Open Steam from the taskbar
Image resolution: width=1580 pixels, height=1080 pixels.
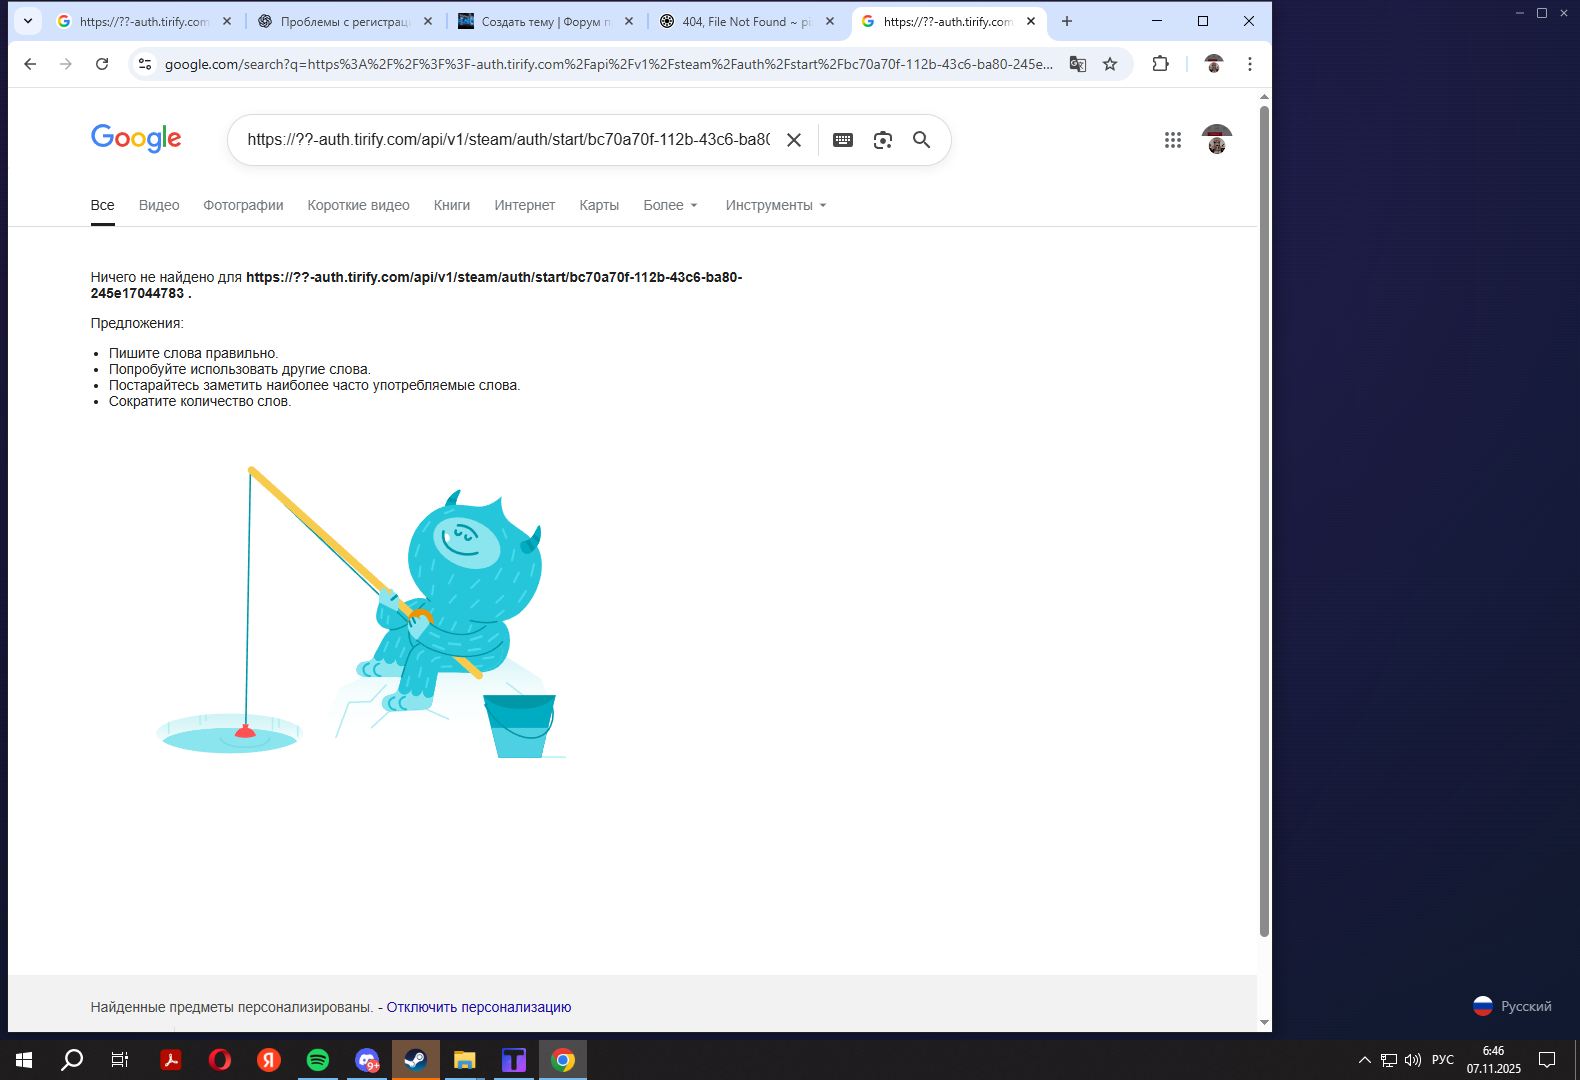[416, 1060]
